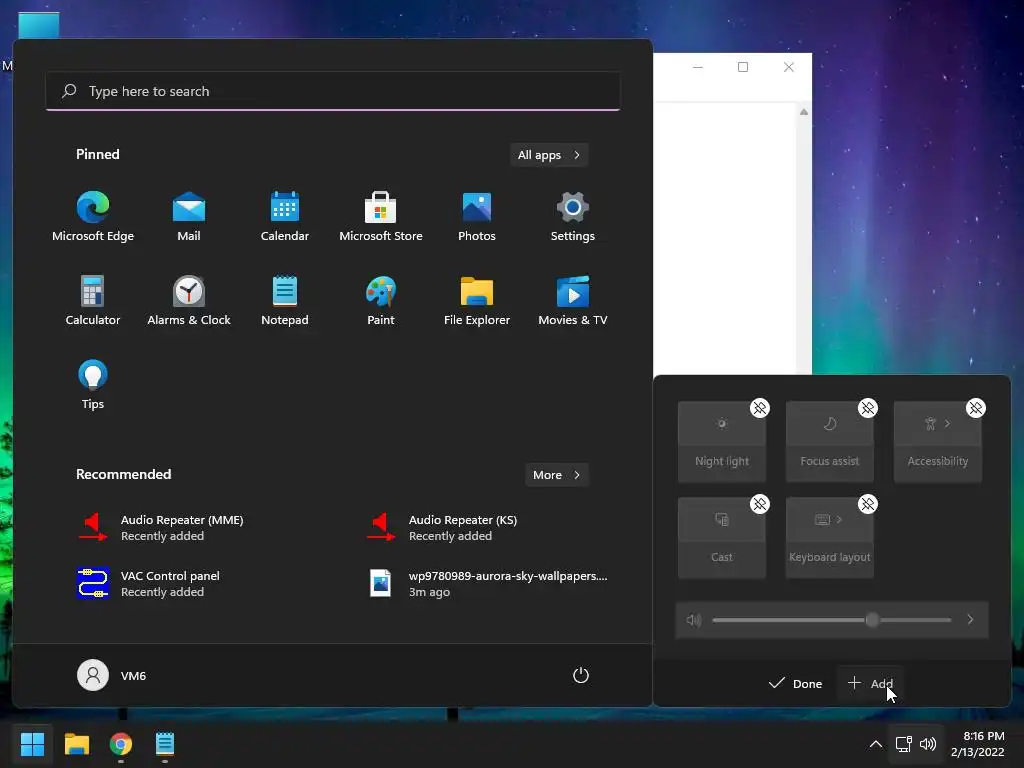Click the Windows Start button on taskbar
Screen dimensions: 1024x768
32,744
